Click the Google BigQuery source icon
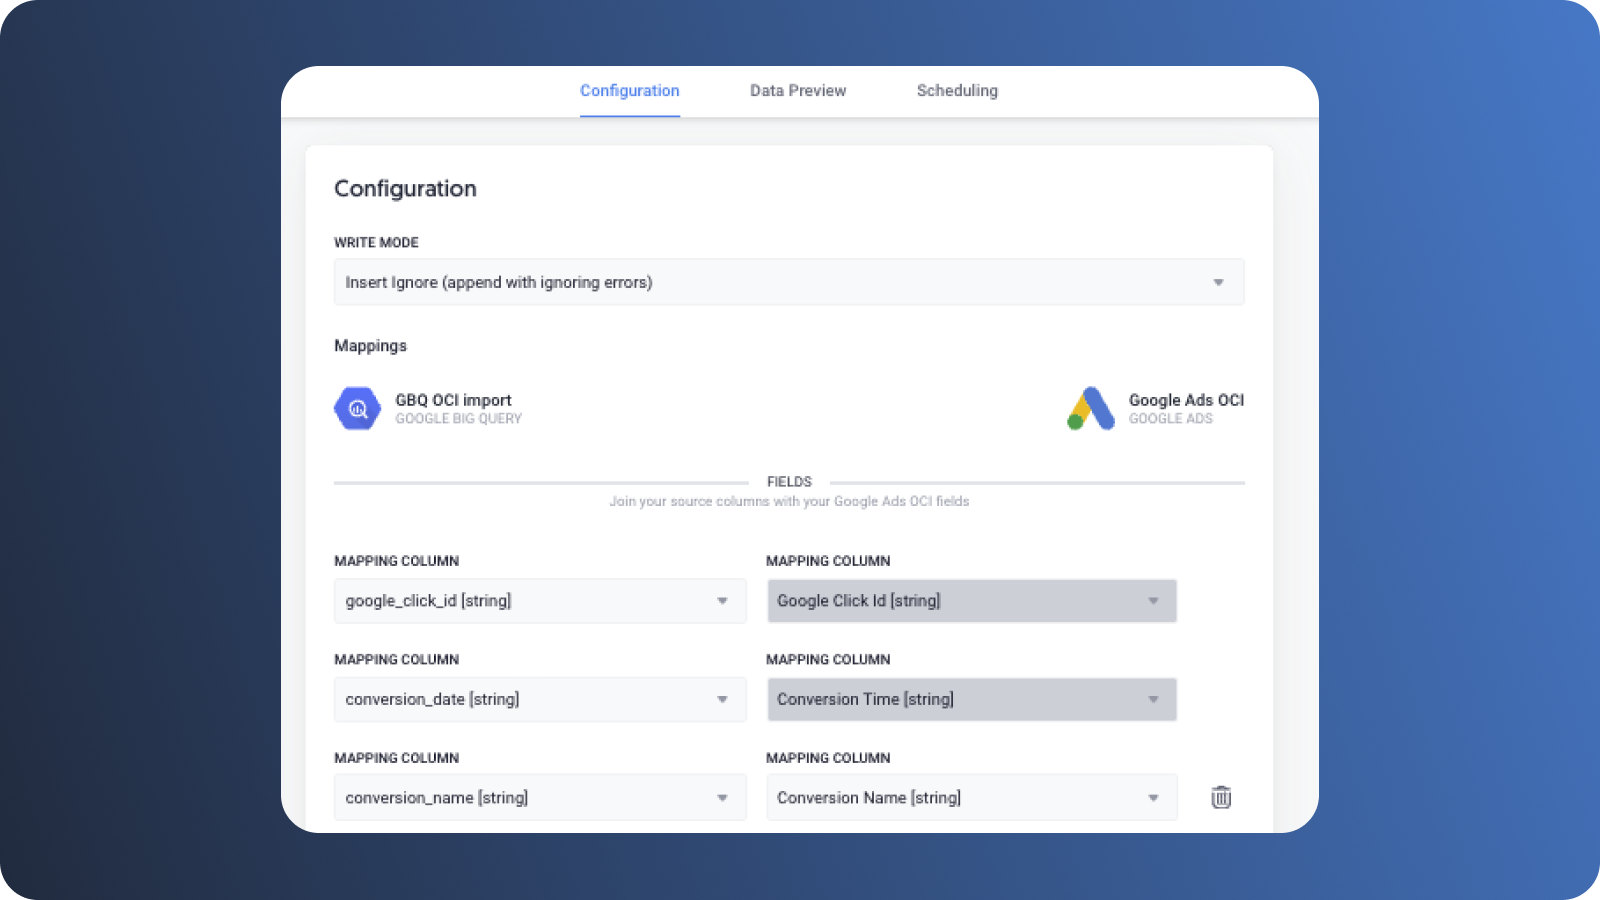Viewport: 1600px width, 900px height. [357, 408]
